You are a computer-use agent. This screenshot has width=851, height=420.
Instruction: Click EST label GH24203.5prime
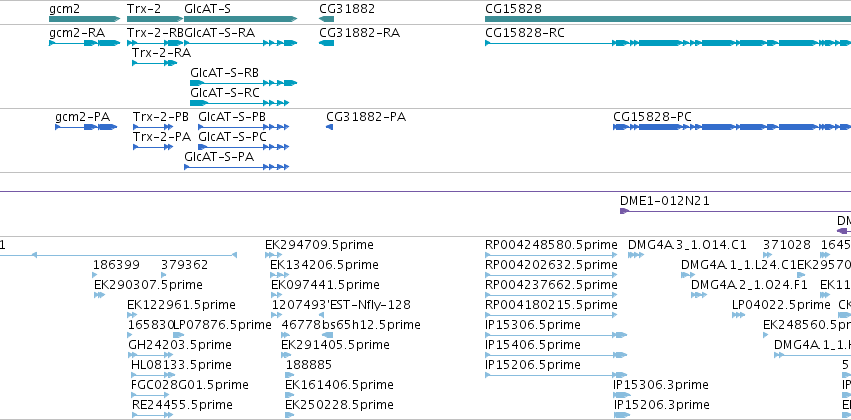(x=180, y=345)
